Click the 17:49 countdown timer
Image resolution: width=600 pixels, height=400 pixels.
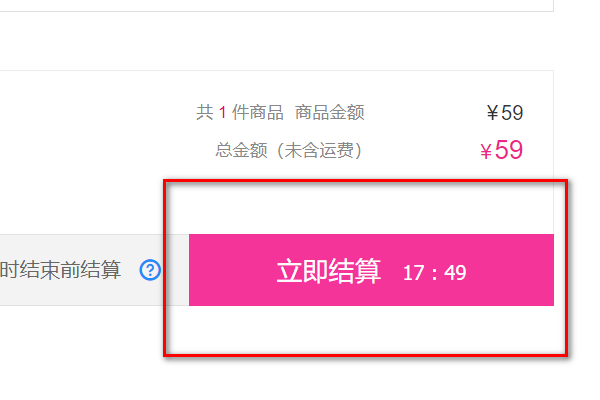point(435,273)
